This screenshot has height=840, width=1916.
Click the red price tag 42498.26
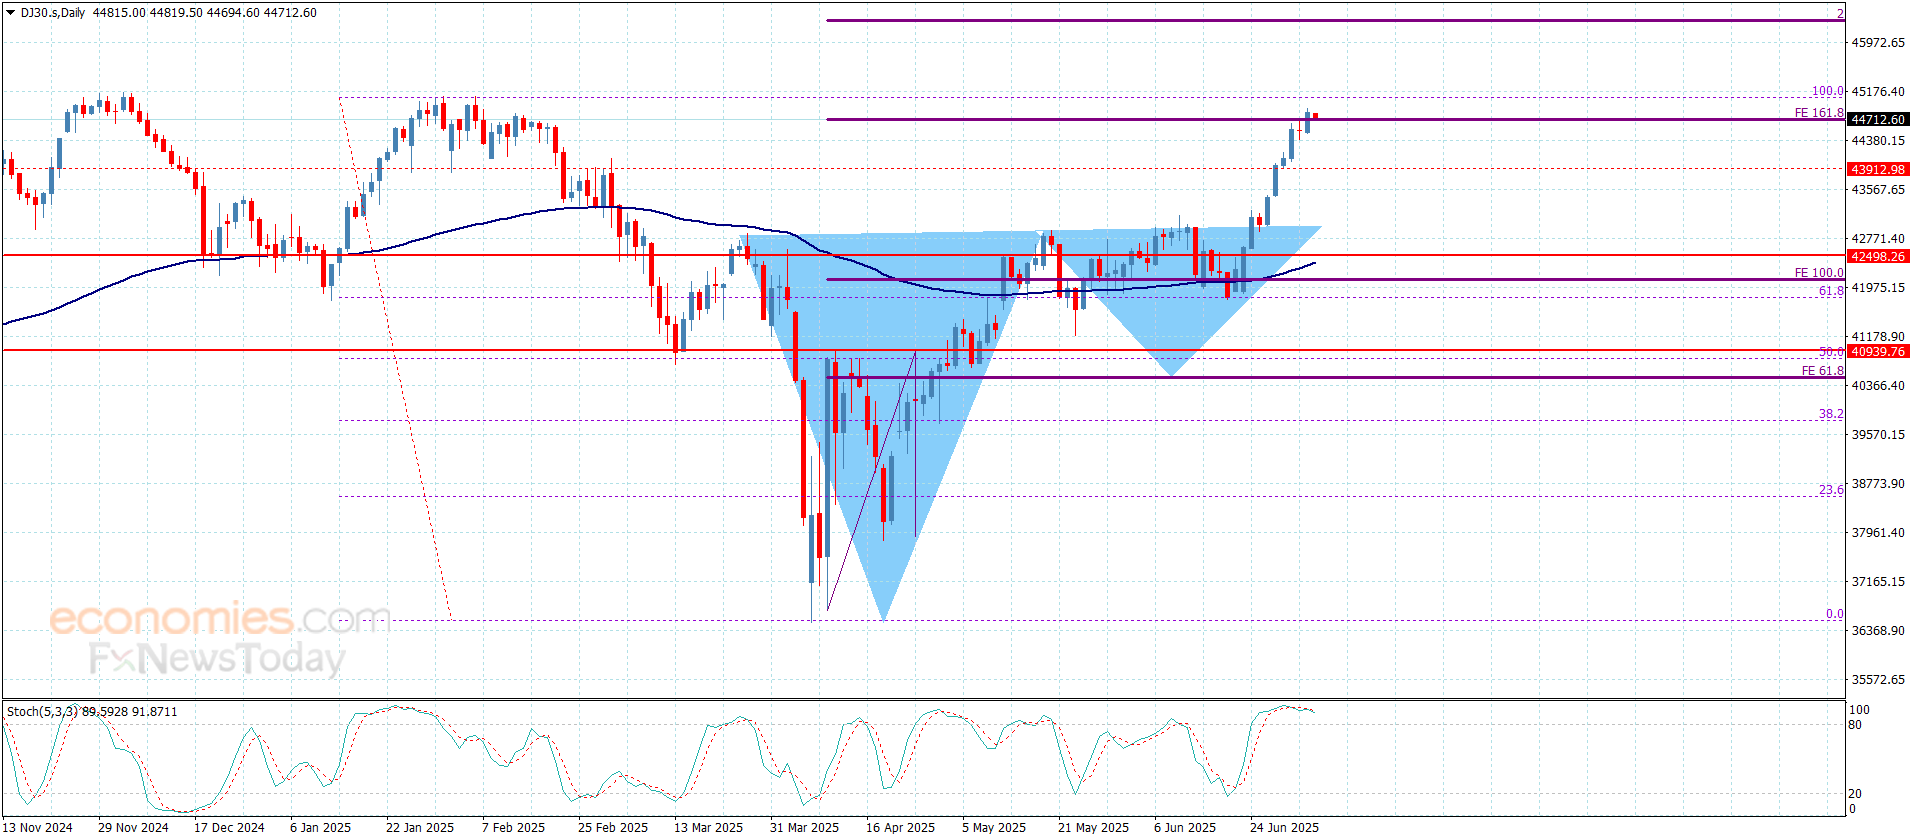pyautogui.click(x=1877, y=256)
